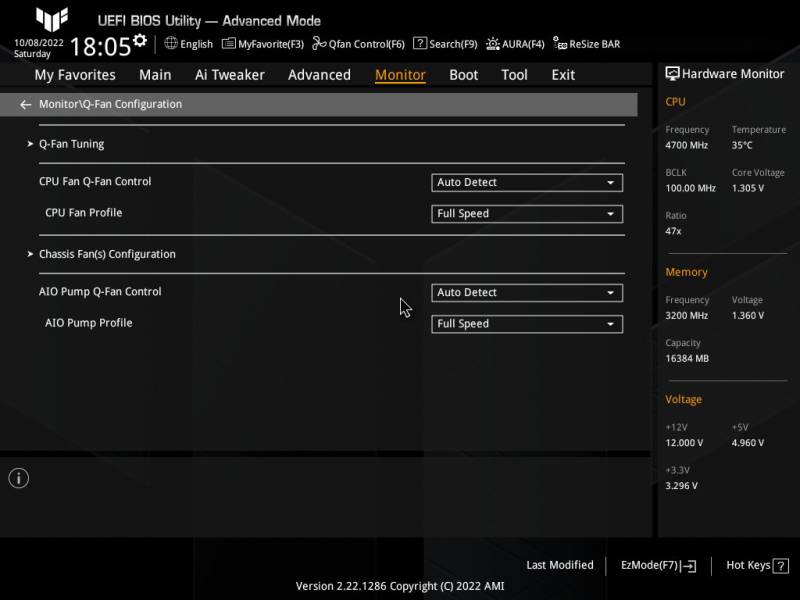
Task: Click the globe language icon
Action: (171, 43)
